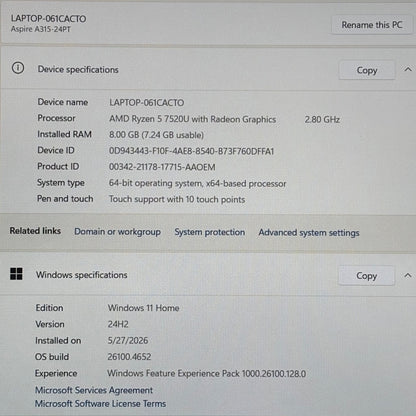This screenshot has height=416, width=416.
Task: Open Microsoft Software License Terms link
Action: (100, 404)
